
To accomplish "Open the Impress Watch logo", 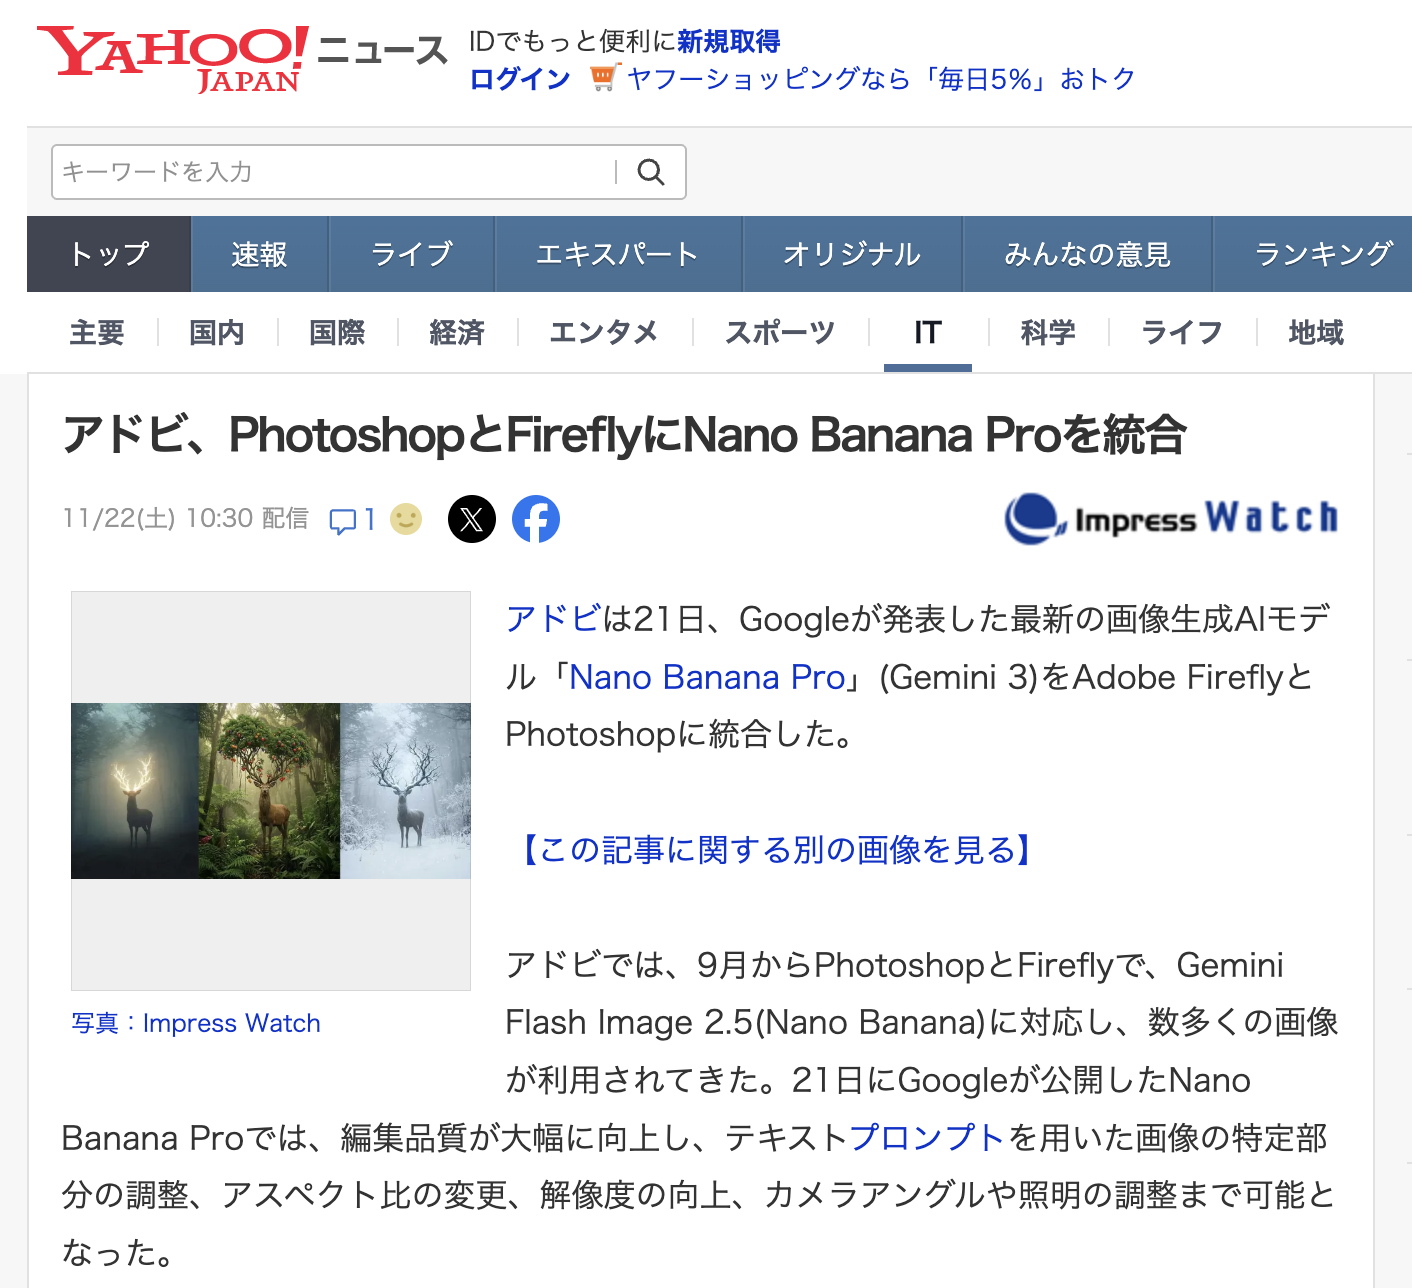I will (x=1172, y=519).
